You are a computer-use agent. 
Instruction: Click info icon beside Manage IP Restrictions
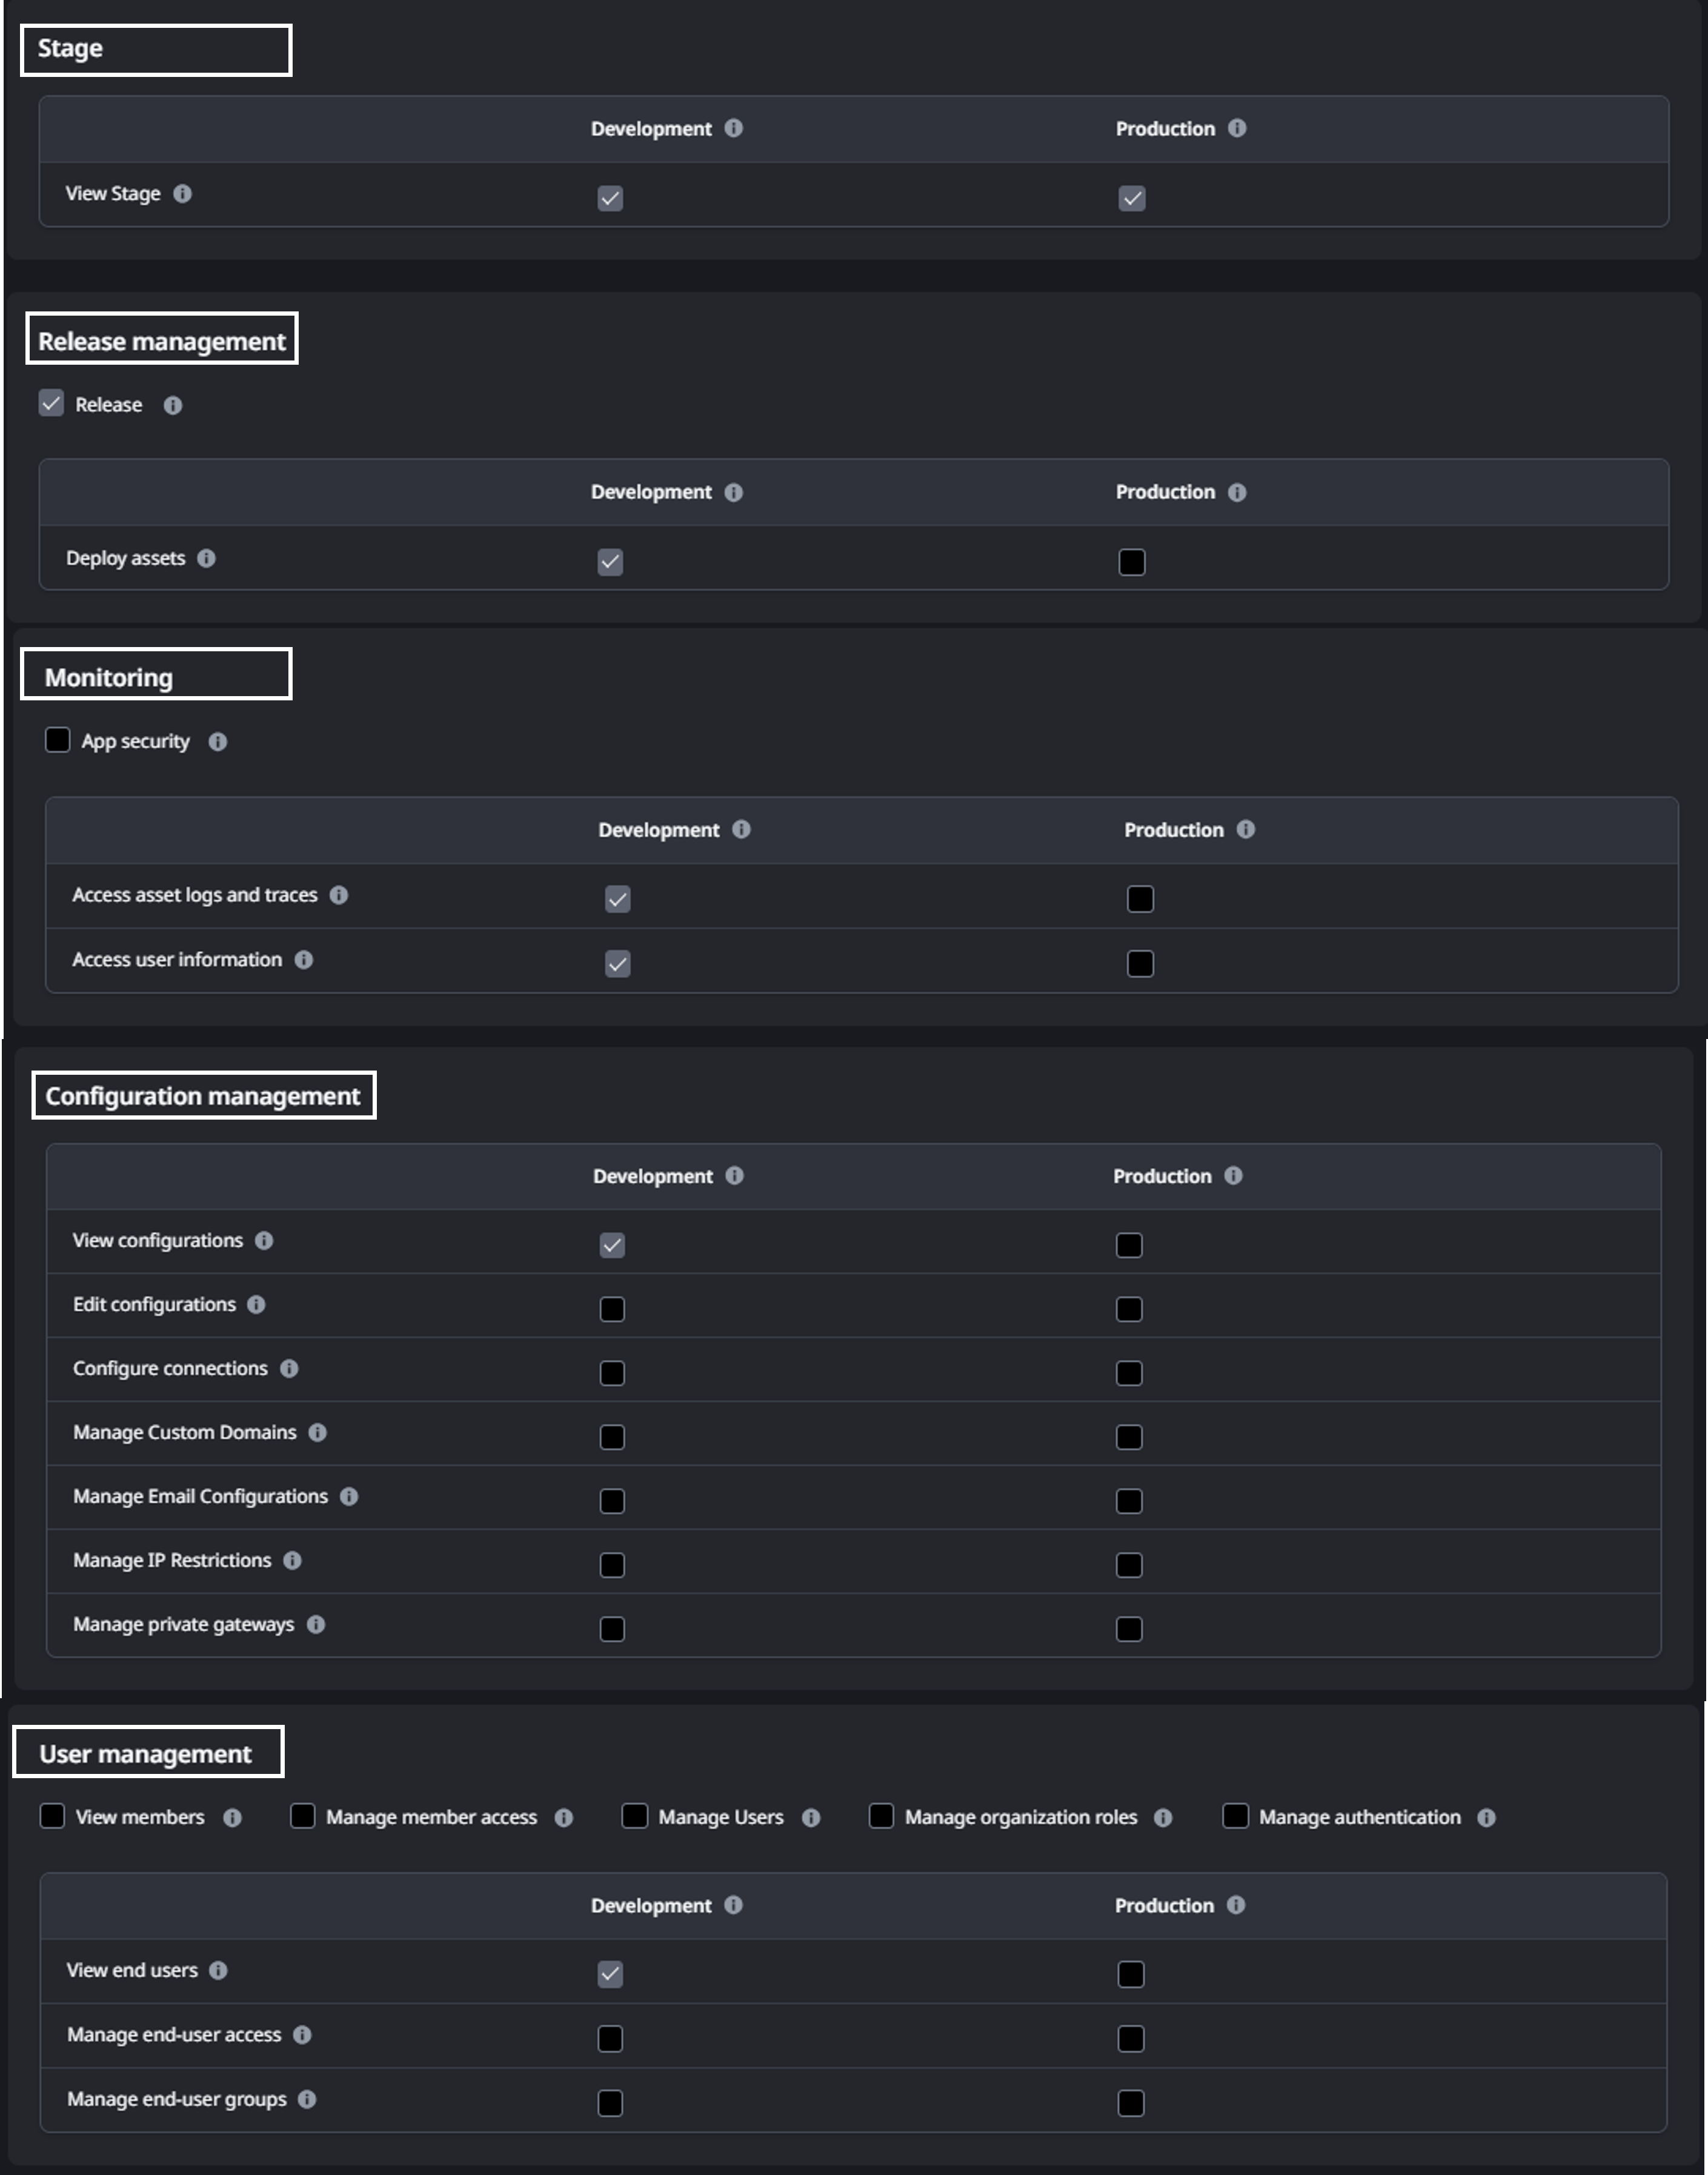(x=292, y=1561)
